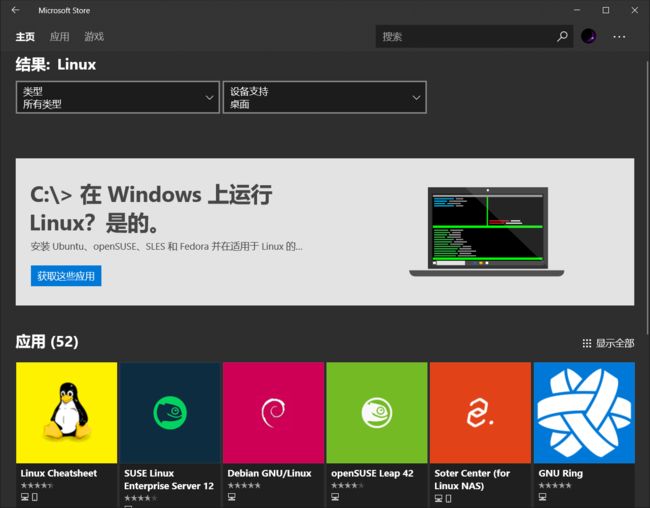This screenshot has width=650, height=508.
Task: Open the GNU Ring app icon
Action: tap(584, 413)
